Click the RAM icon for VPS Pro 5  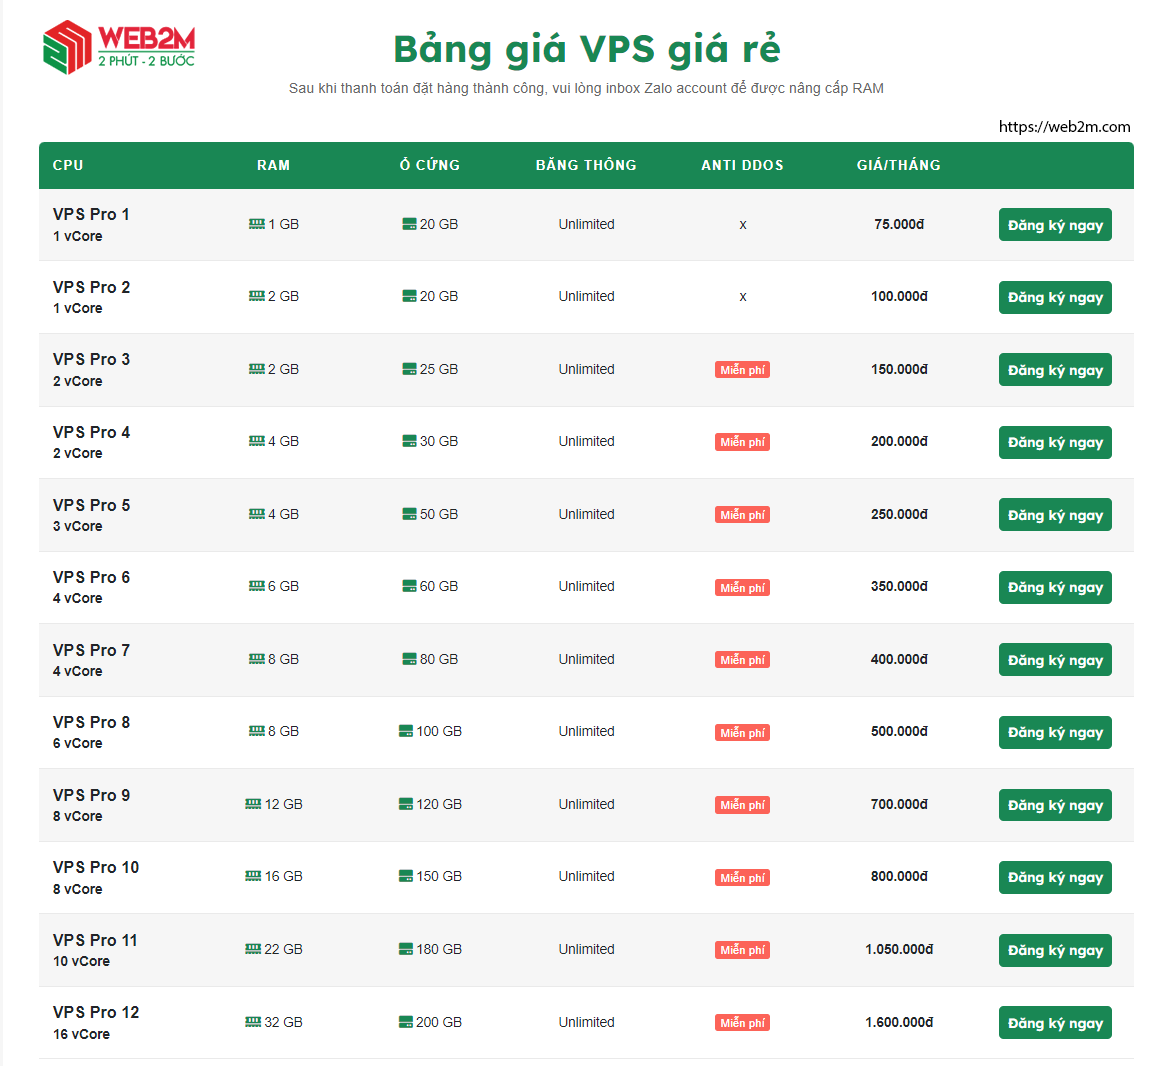coord(255,514)
